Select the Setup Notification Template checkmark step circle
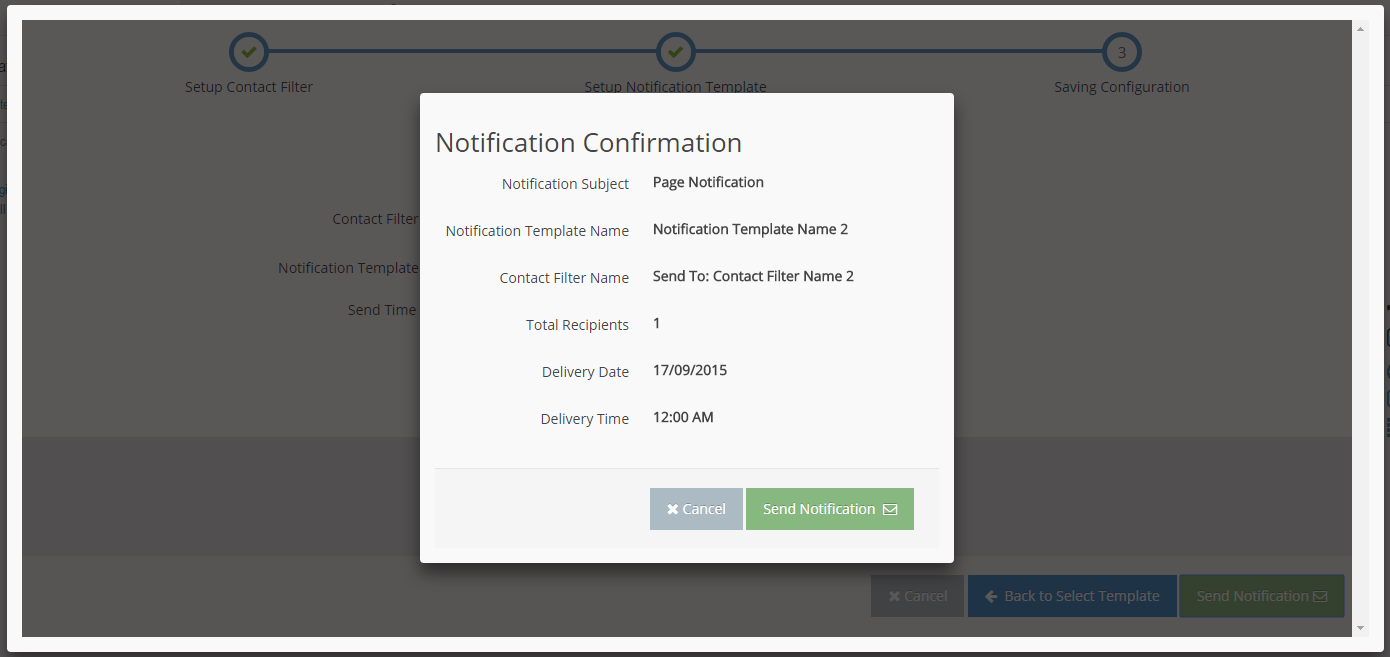The image size is (1390, 657). [675, 52]
